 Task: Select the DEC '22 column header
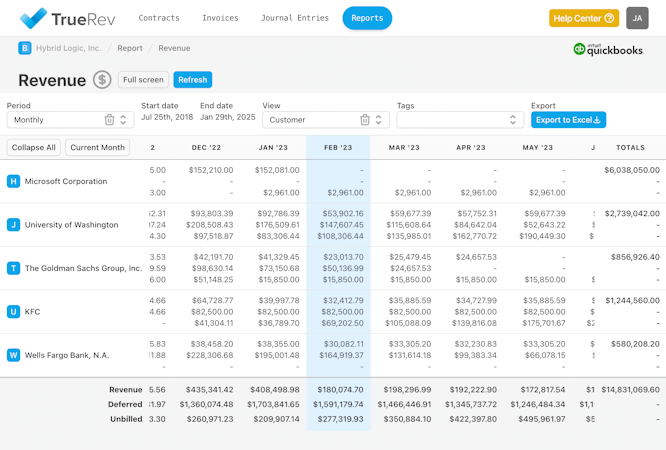click(x=206, y=147)
